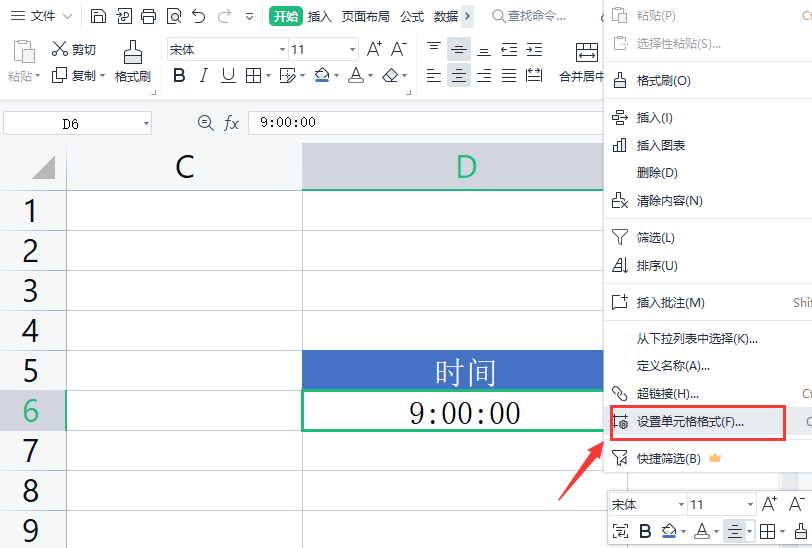Click the 查找命令 search box
This screenshot has height=548, width=812.
click(528, 16)
